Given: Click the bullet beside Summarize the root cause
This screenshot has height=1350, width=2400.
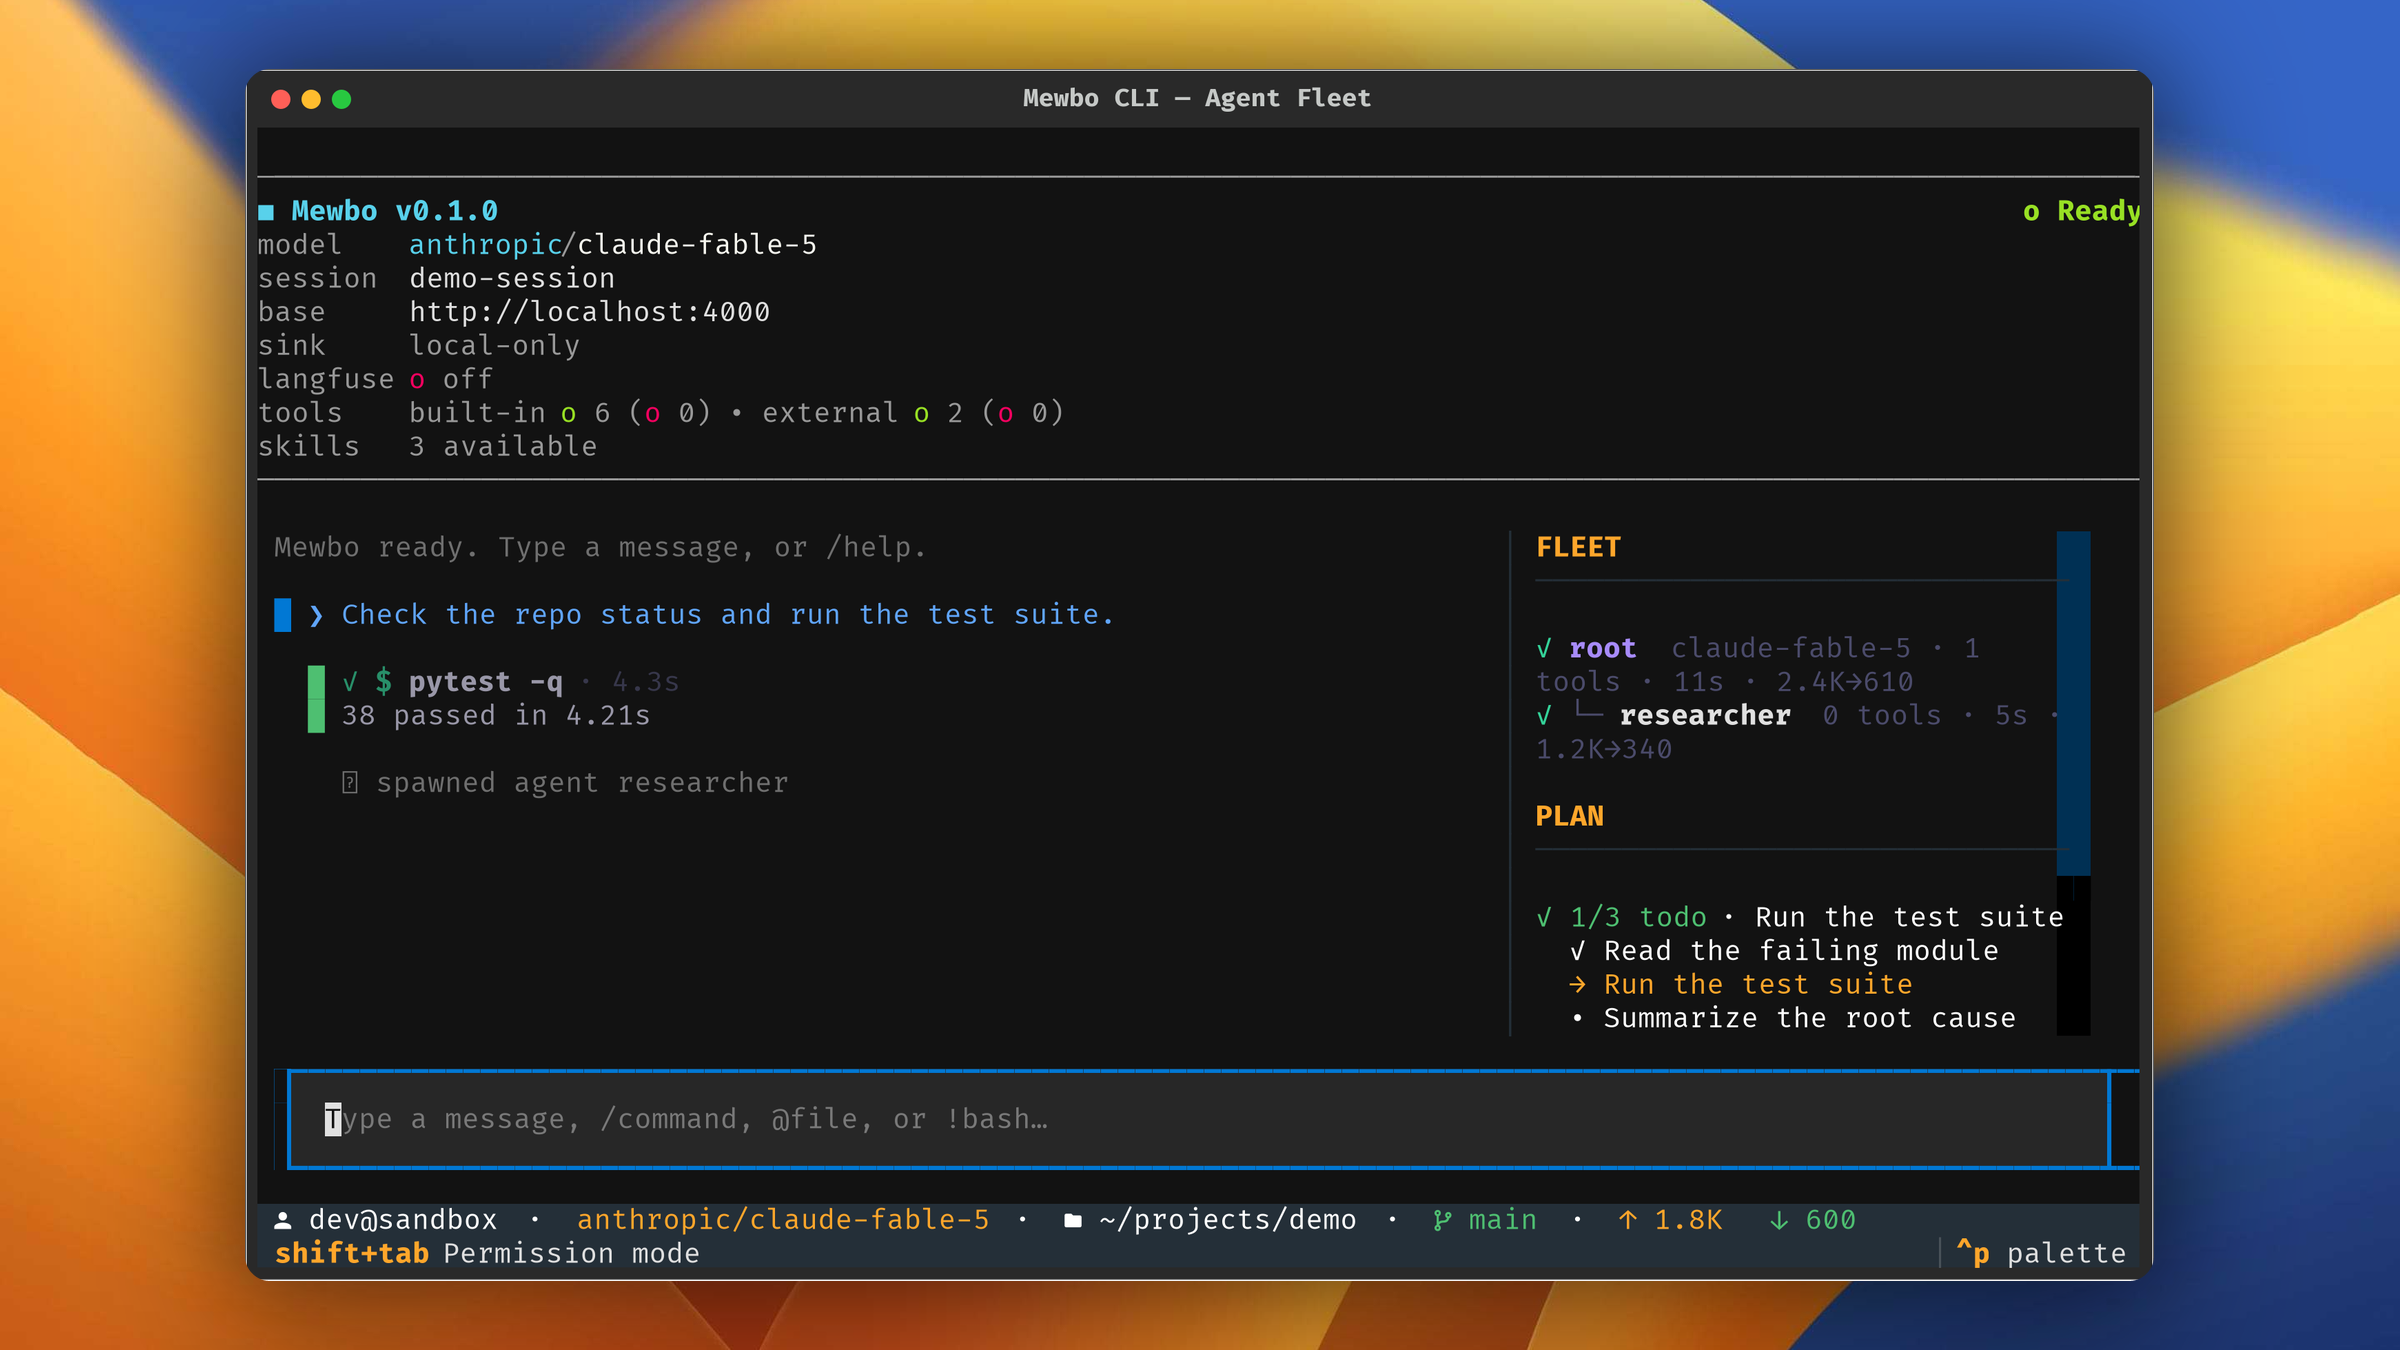Looking at the screenshot, I should [x=1578, y=1019].
